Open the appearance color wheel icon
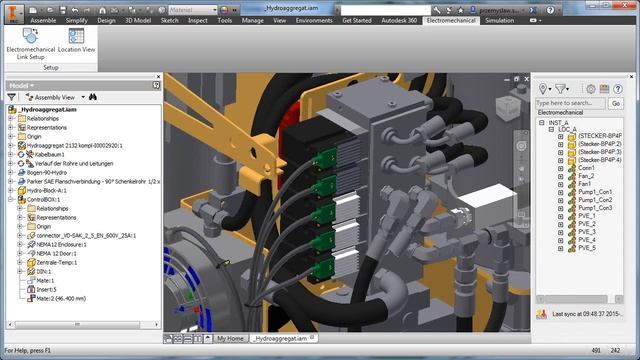 224,9
